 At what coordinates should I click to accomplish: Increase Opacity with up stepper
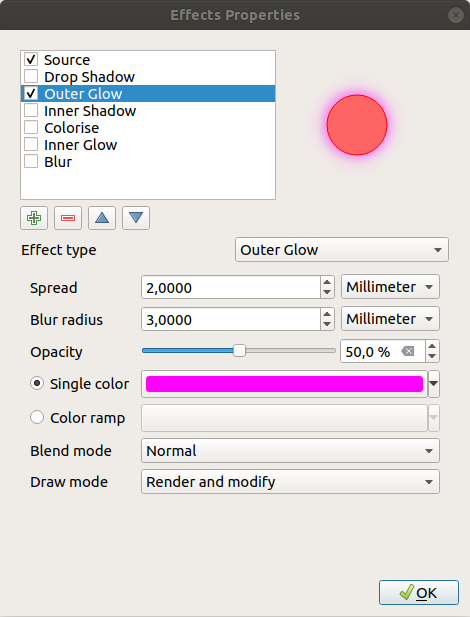point(432,346)
